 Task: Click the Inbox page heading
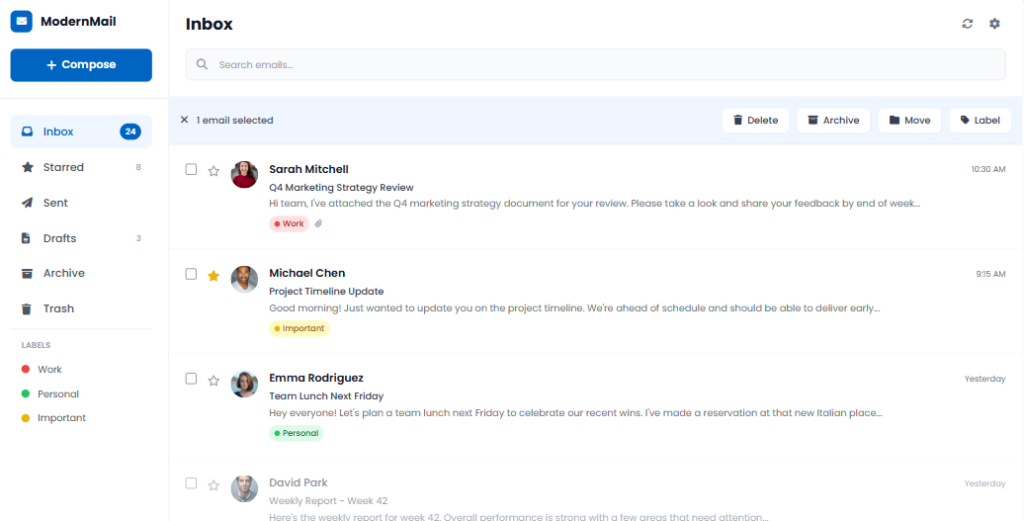[209, 24]
